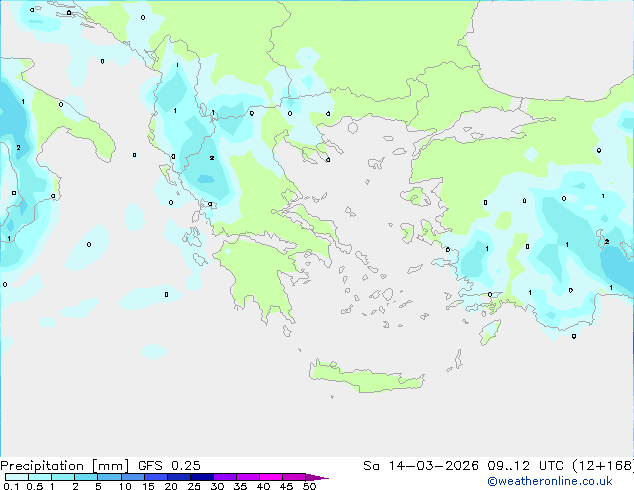634x490 pixels.
Task: Click the "45" legend scale label
Action: pos(286,486)
